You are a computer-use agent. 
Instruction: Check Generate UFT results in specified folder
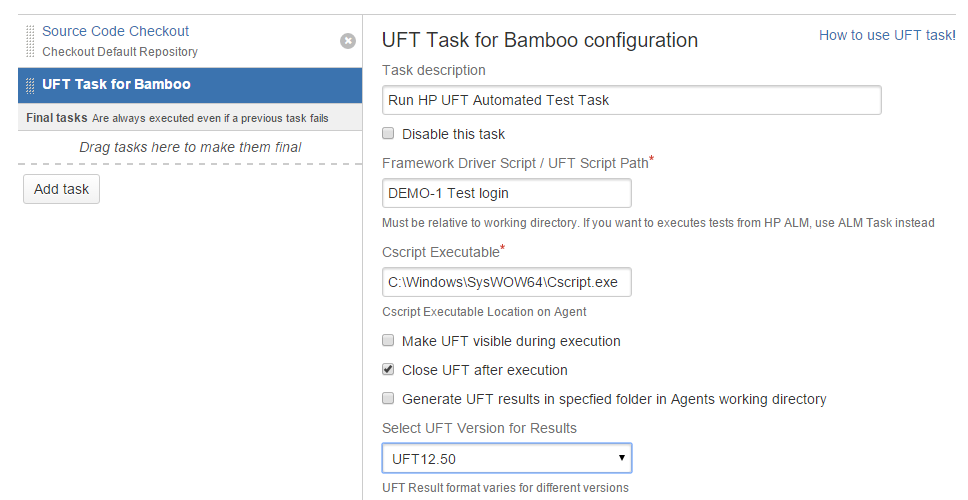click(x=388, y=399)
